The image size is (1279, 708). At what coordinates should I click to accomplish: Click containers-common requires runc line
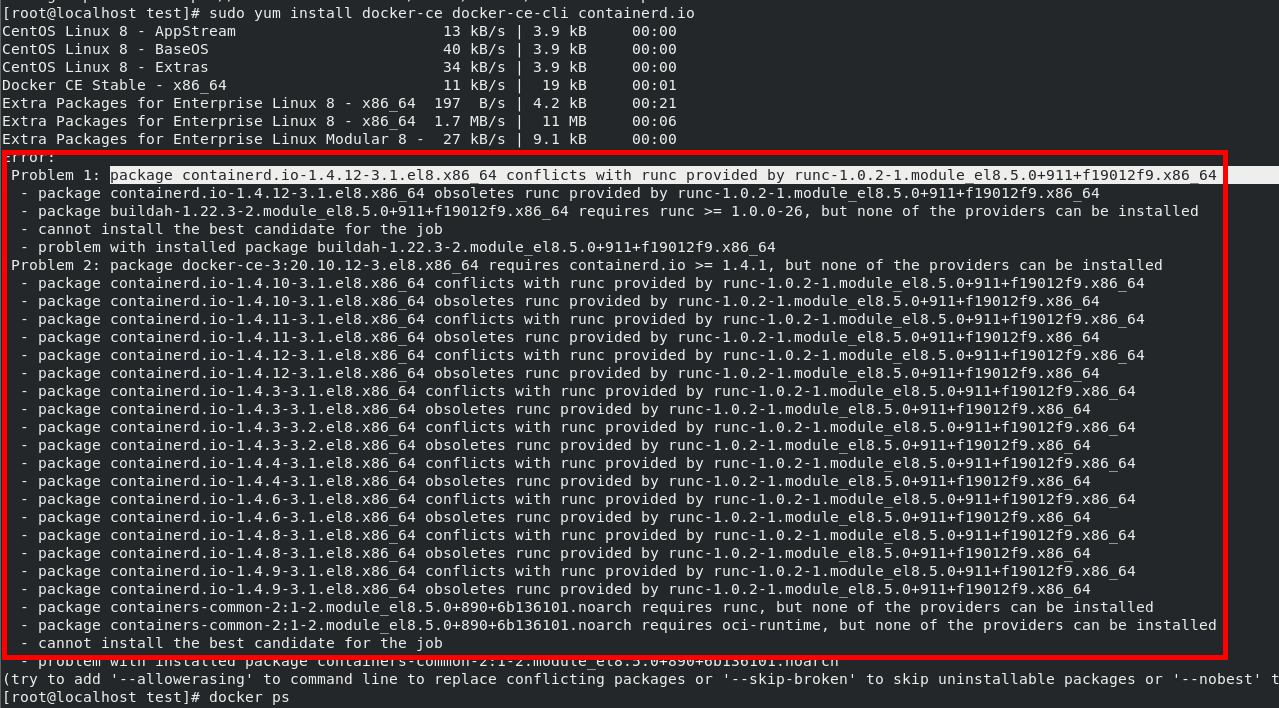coord(587,607)
